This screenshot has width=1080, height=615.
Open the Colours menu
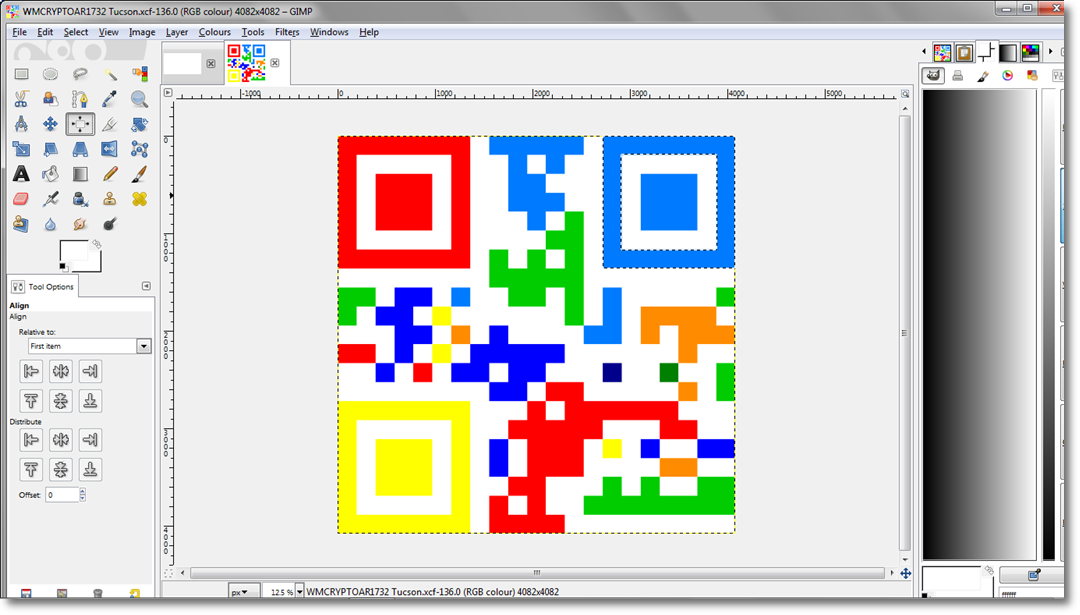[214, 32]
